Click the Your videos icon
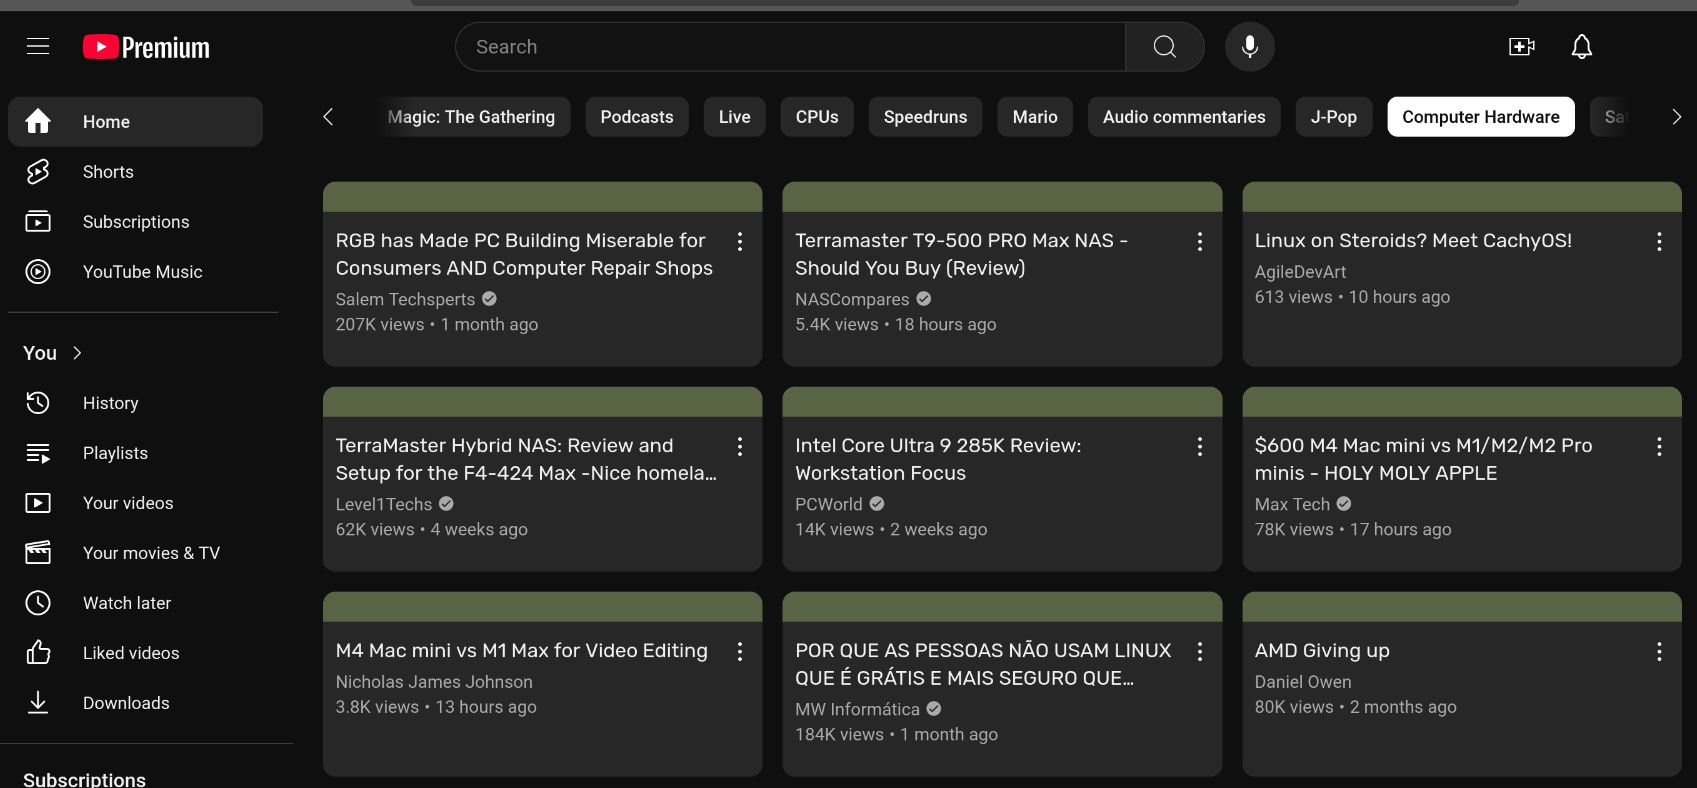1697x788 pixels. (x=38, y=503)
